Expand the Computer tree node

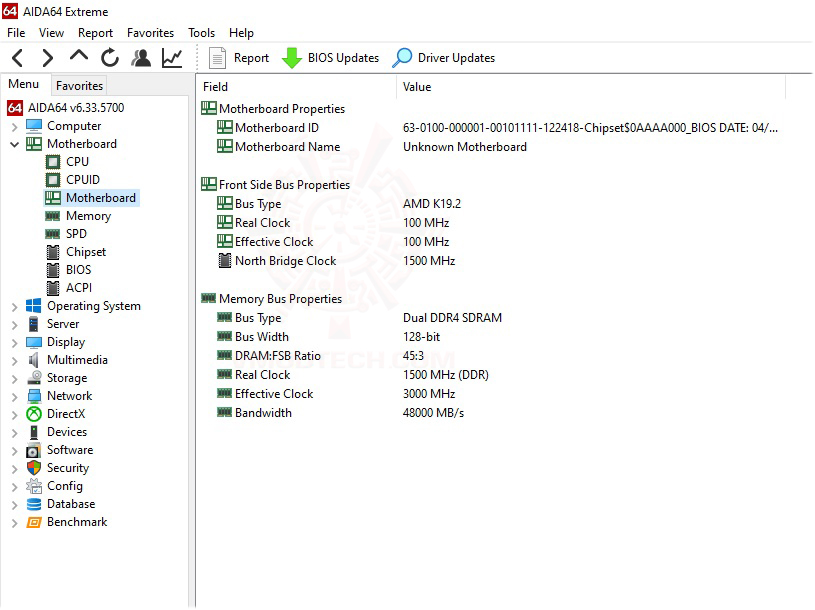15,126
